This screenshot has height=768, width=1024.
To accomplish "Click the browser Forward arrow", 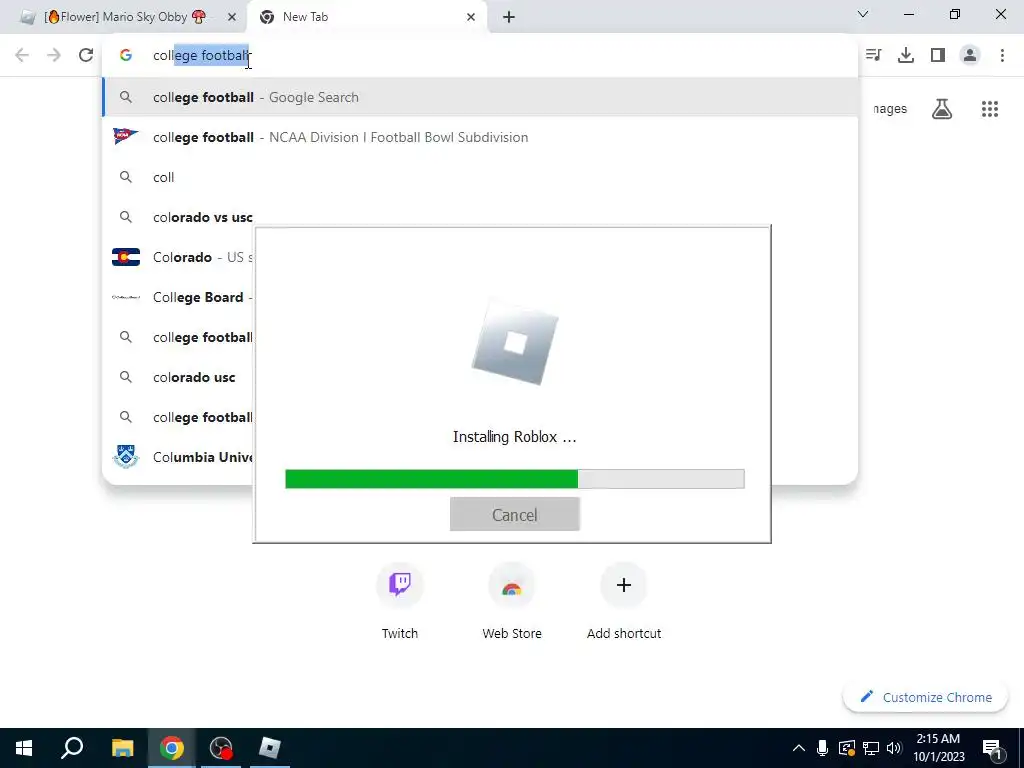I will (x=54, y=56).
